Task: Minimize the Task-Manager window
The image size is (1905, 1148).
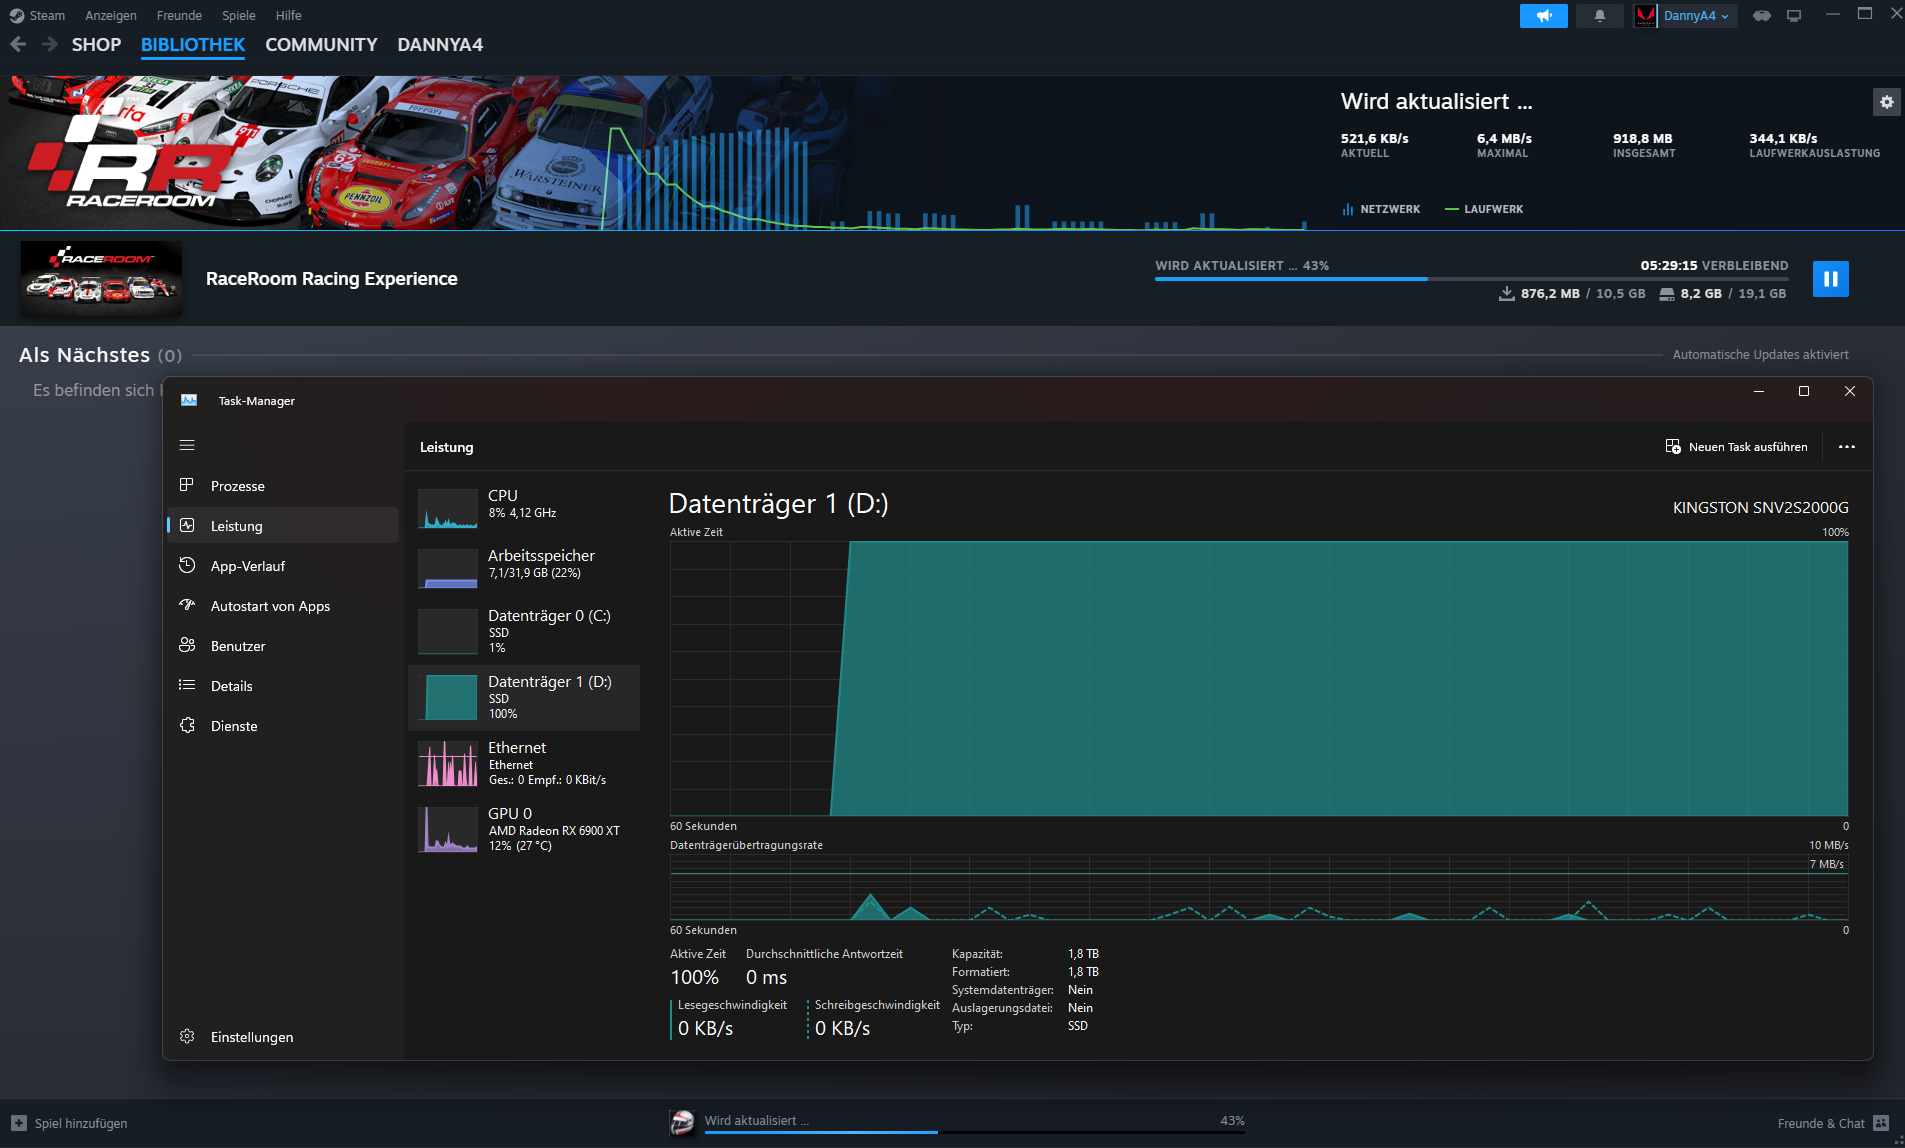Action: click(1758, 392)
